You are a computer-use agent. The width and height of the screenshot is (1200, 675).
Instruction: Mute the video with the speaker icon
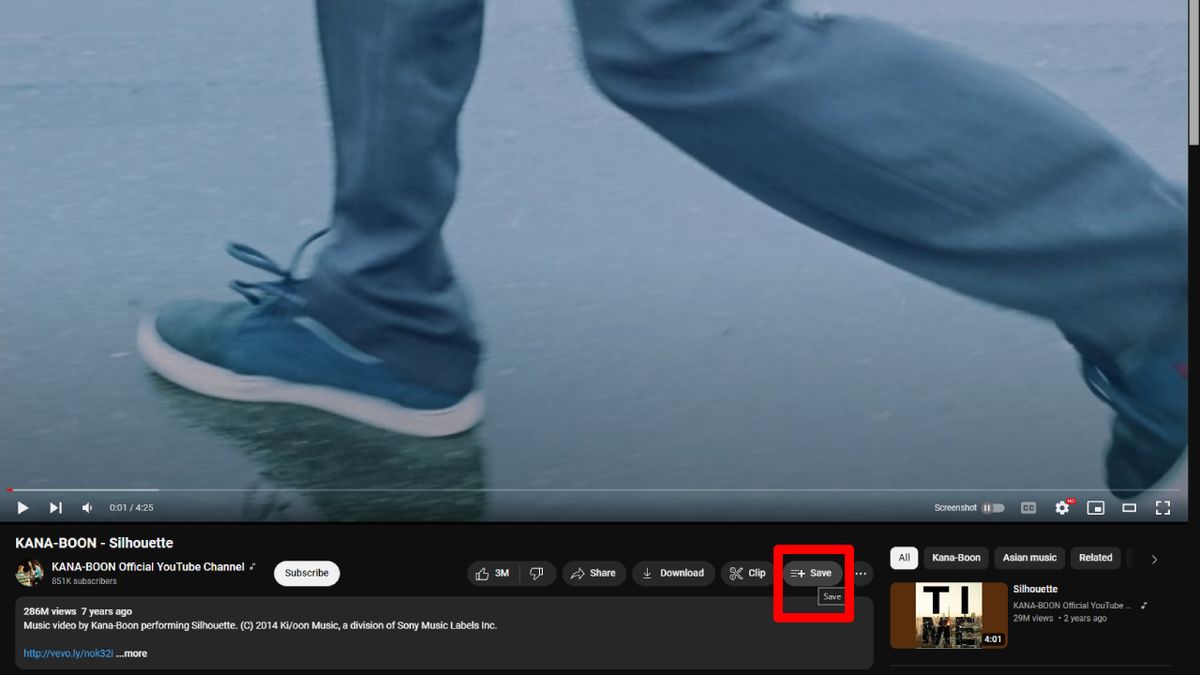point(86,507)
